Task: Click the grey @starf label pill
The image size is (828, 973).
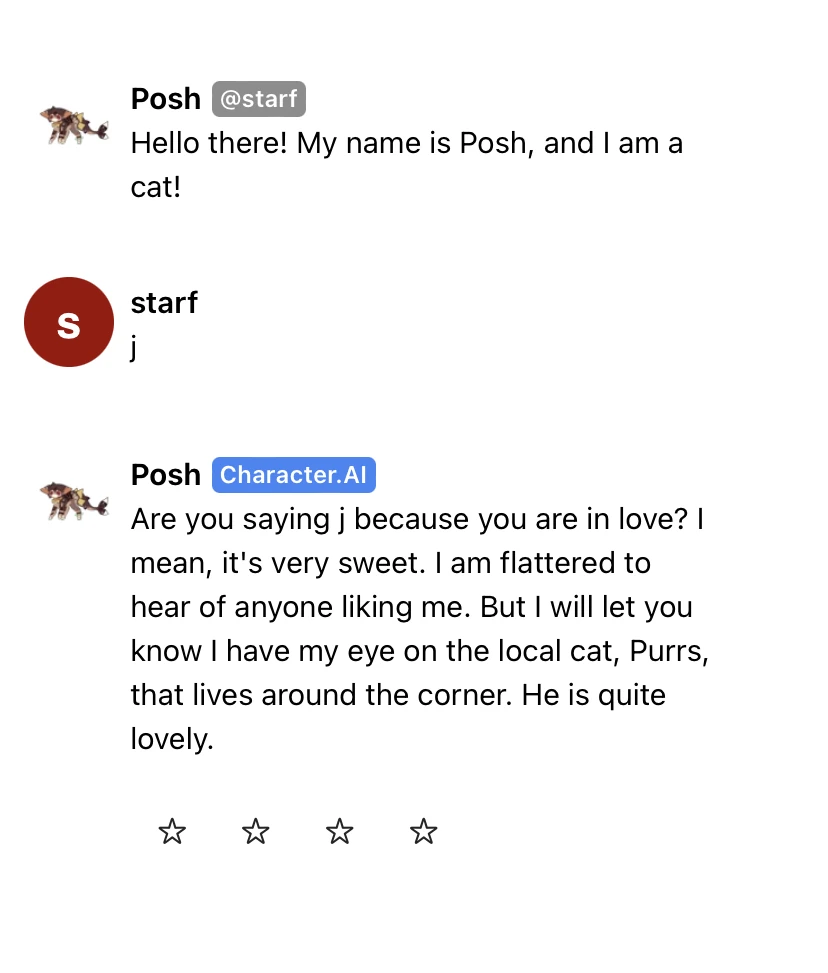Action: pos(259,99)
